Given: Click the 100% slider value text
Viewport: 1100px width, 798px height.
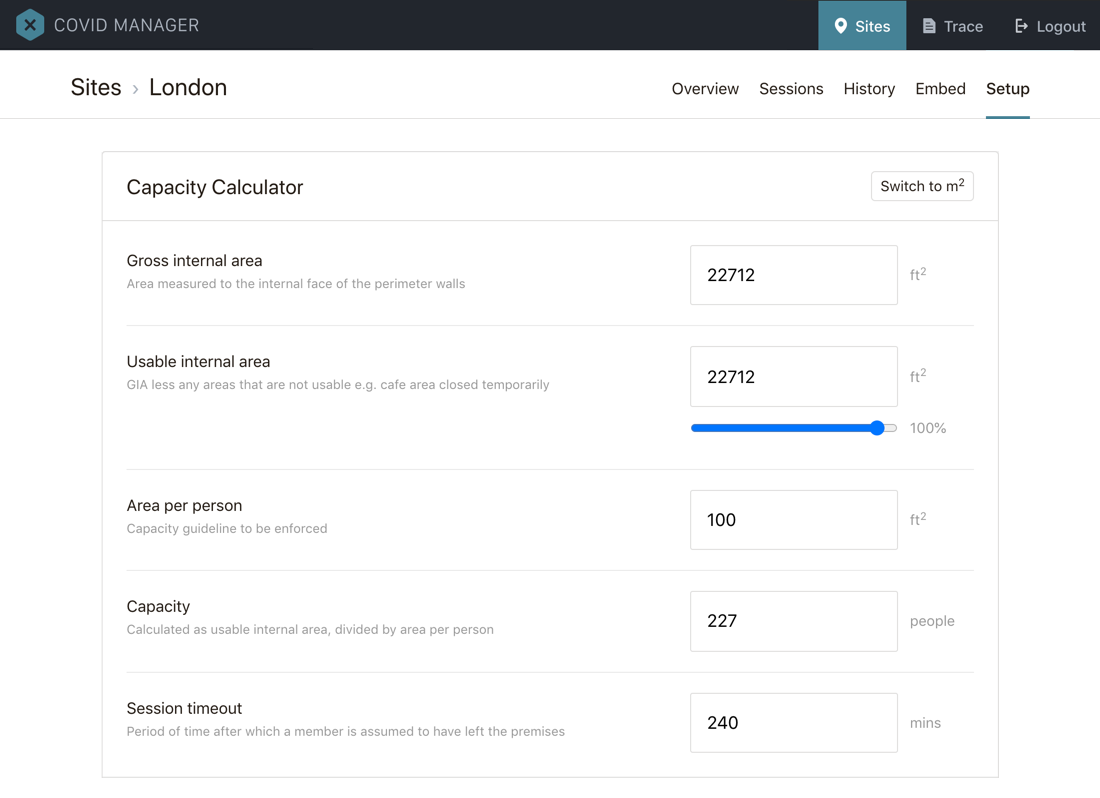Looking at the screenshot, I should pos(928,428).
